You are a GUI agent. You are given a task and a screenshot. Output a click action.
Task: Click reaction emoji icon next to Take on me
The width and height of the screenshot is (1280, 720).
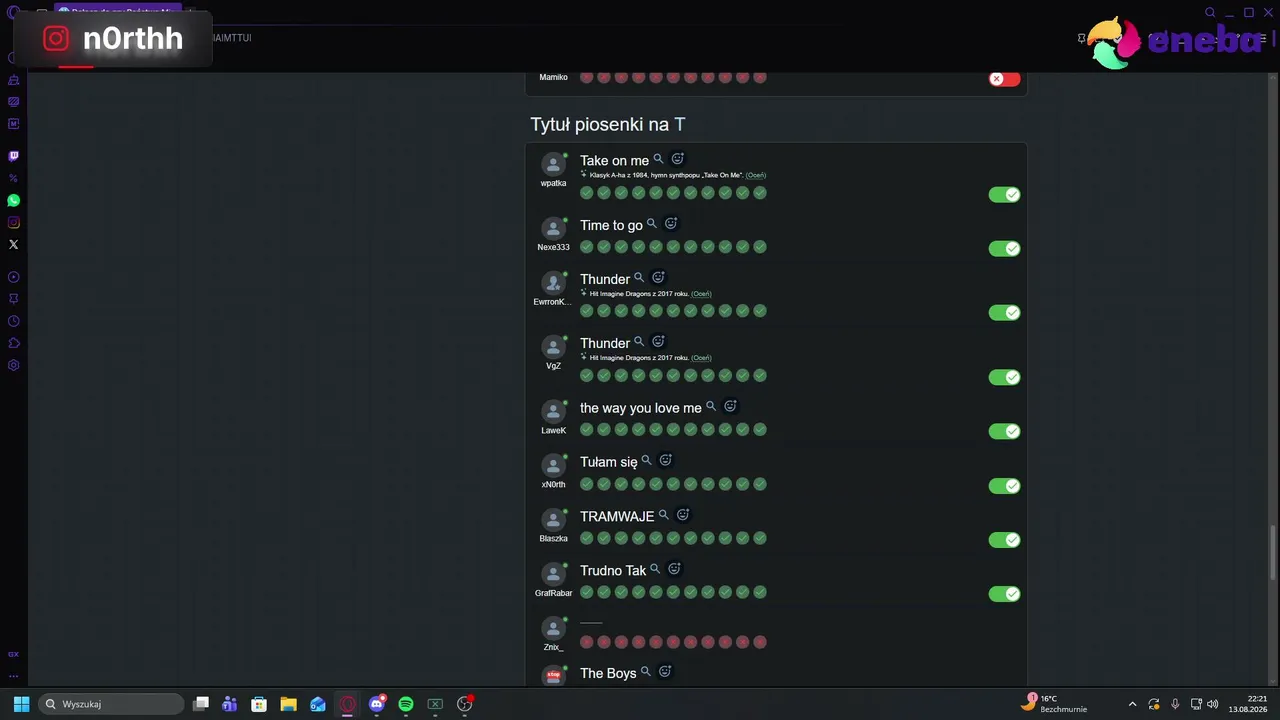(x=677, y=159)
